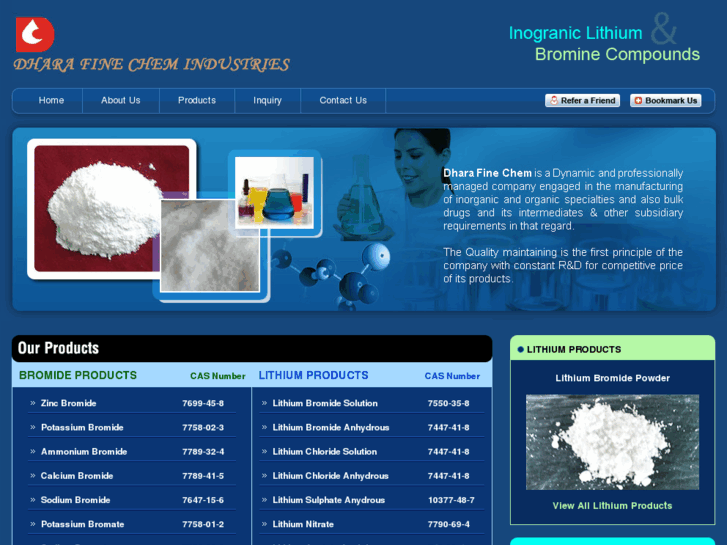Click CAS number 7790-69-4
727x545 pixels.
tap(448, 524)
